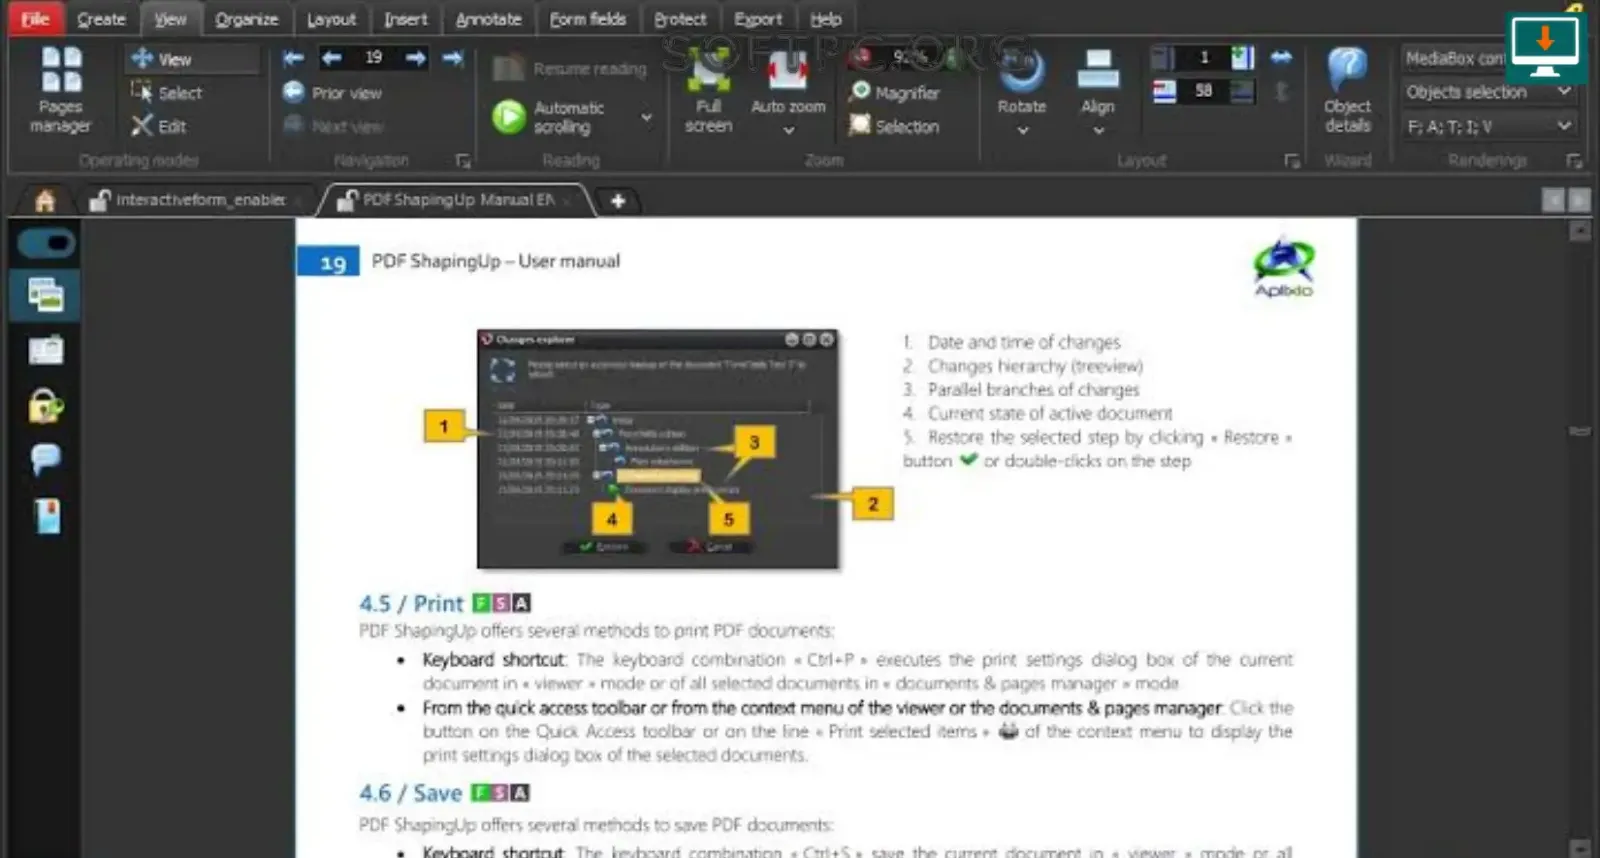Open Object details wizard
Viewport: 1600px width, 858px height.
pos(1347,91)
